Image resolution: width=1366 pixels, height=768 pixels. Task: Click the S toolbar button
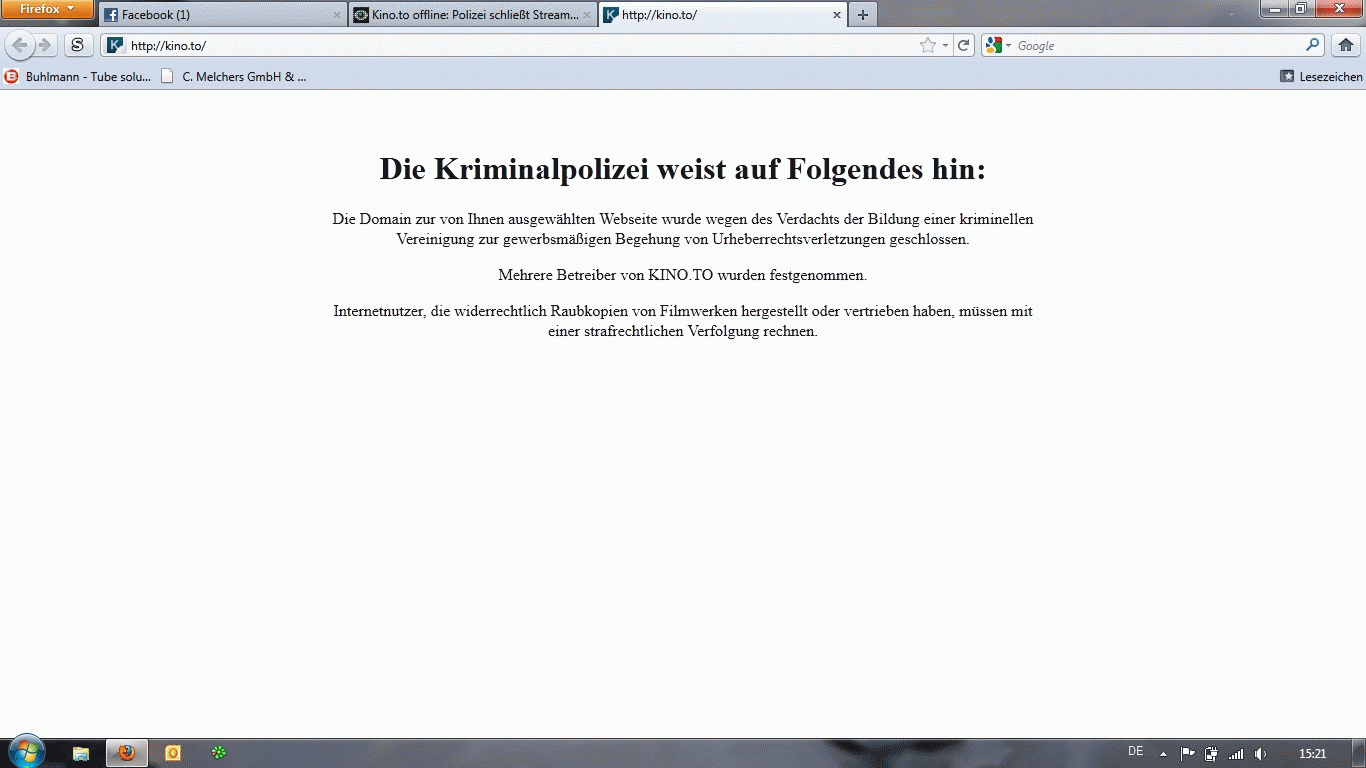pos(78,45)
